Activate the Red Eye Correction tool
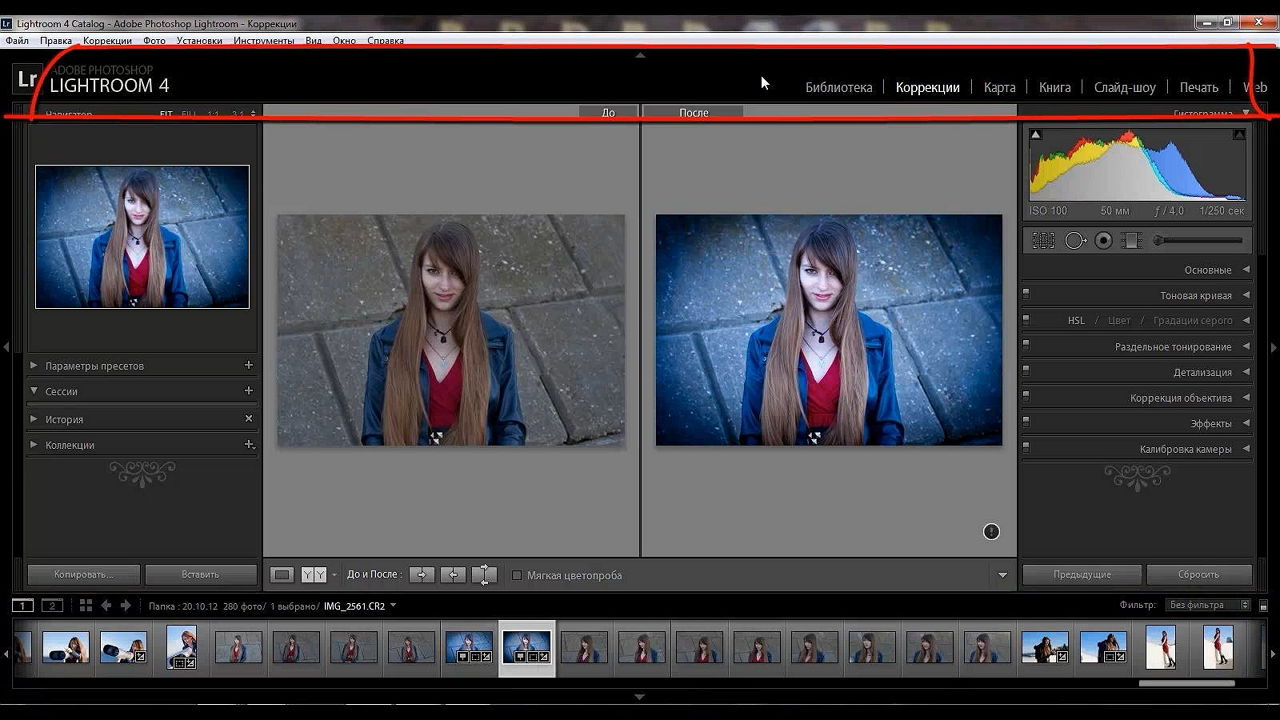 coord(1104,240)
